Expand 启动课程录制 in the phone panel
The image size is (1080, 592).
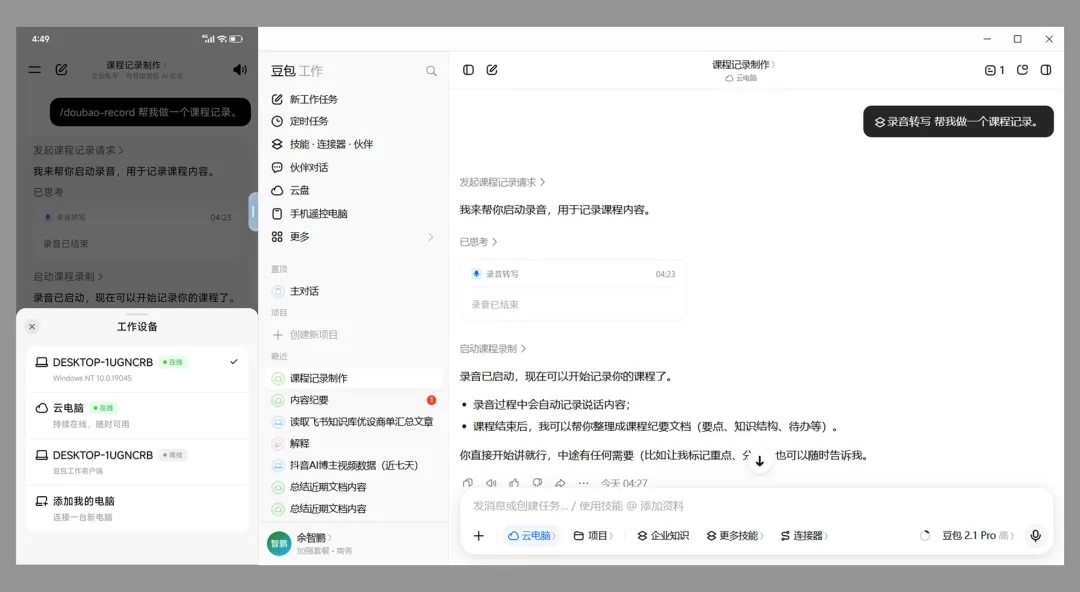click(68, 276)
